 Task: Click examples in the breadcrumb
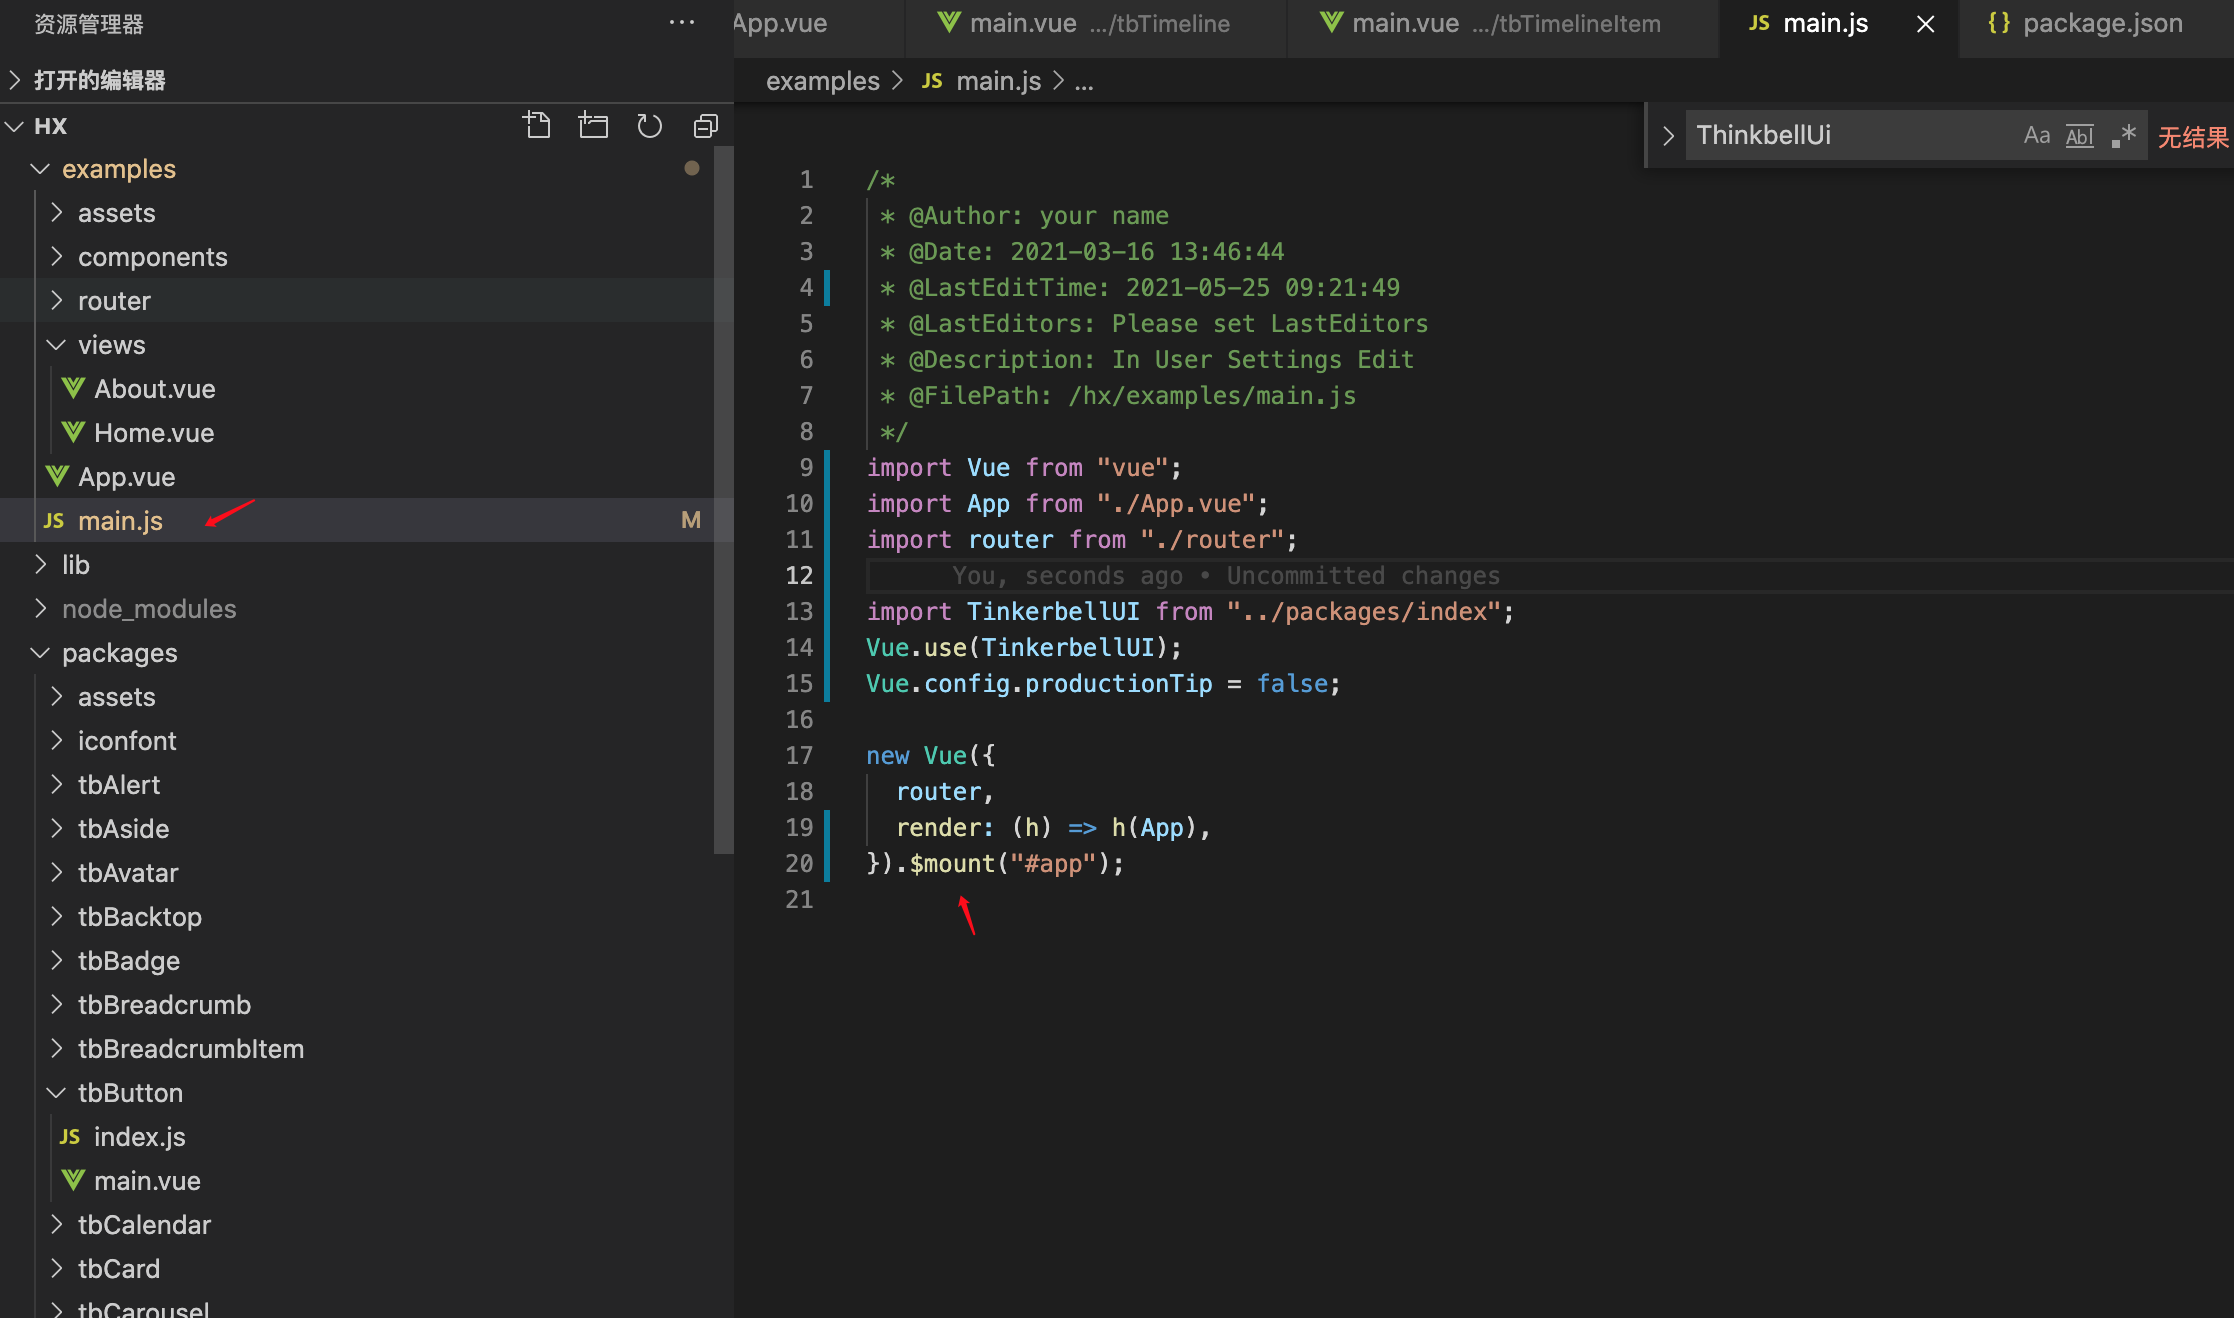click(x=823, y=81)
